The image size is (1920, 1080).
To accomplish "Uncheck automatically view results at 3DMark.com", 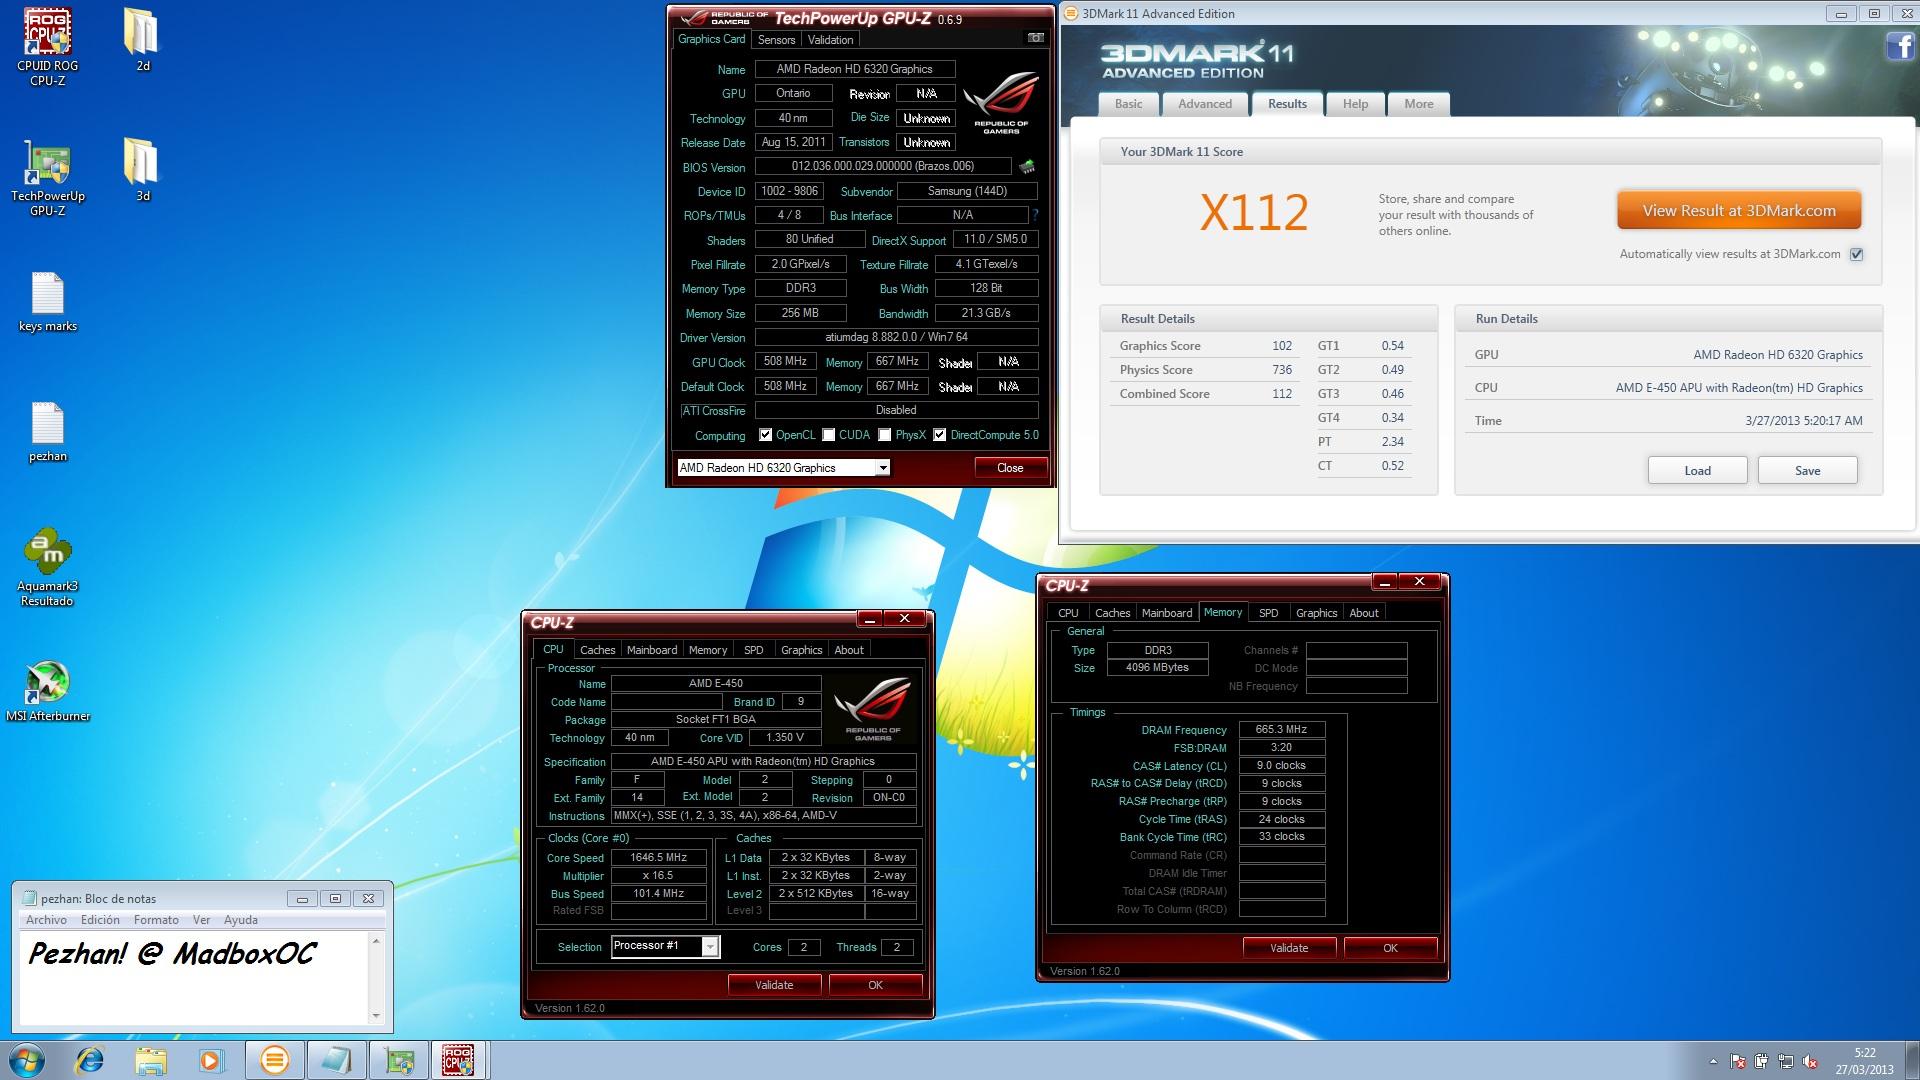I will click(x=1857, y=254).
